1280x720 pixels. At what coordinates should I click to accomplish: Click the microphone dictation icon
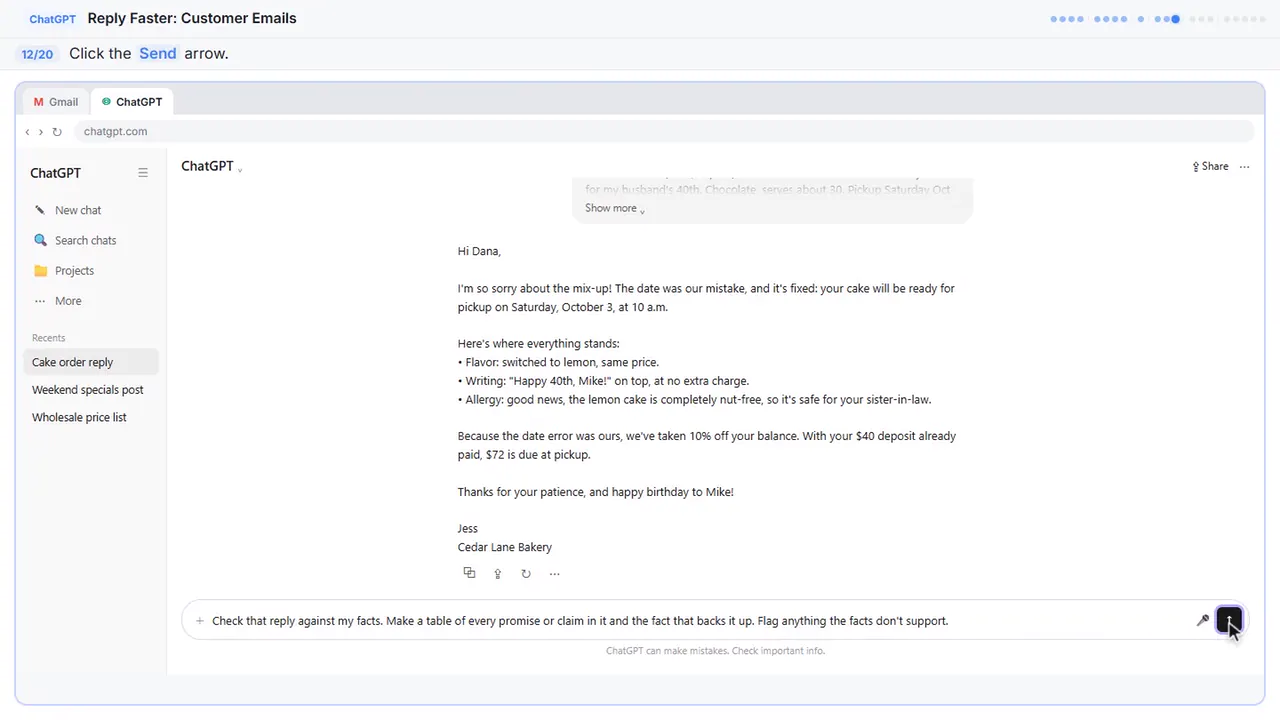[x=1202, y=621]
